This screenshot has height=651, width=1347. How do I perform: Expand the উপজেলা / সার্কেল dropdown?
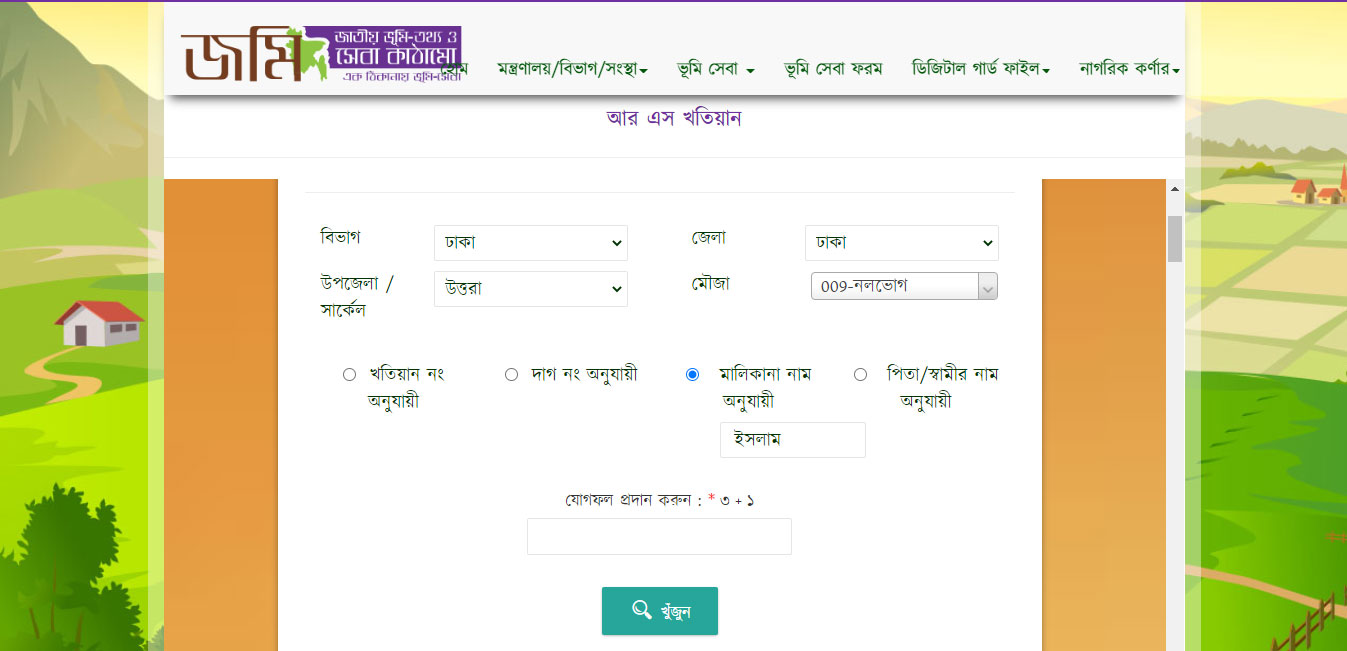click(x=530, y=289)
